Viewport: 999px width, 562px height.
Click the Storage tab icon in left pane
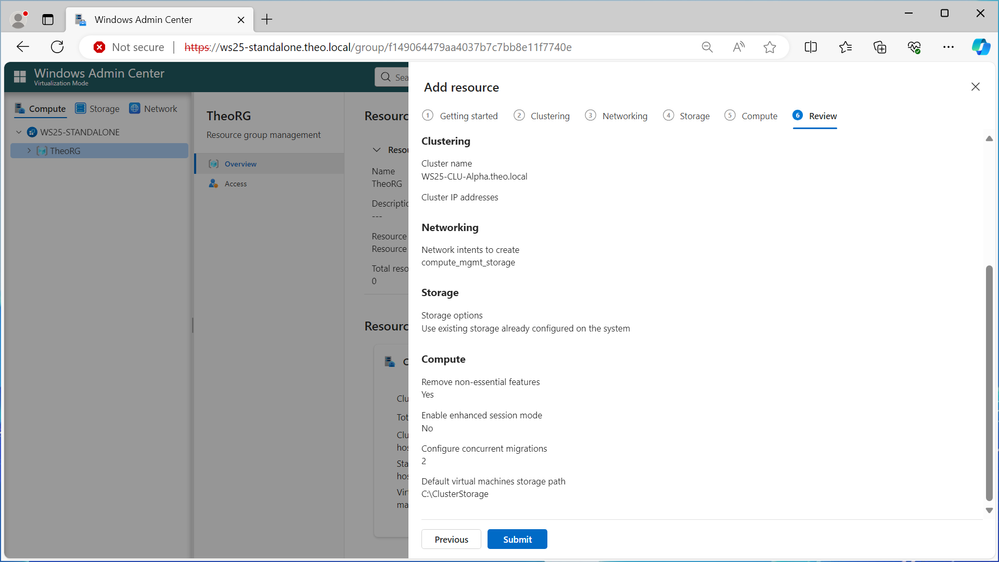(x=80, y=108)
